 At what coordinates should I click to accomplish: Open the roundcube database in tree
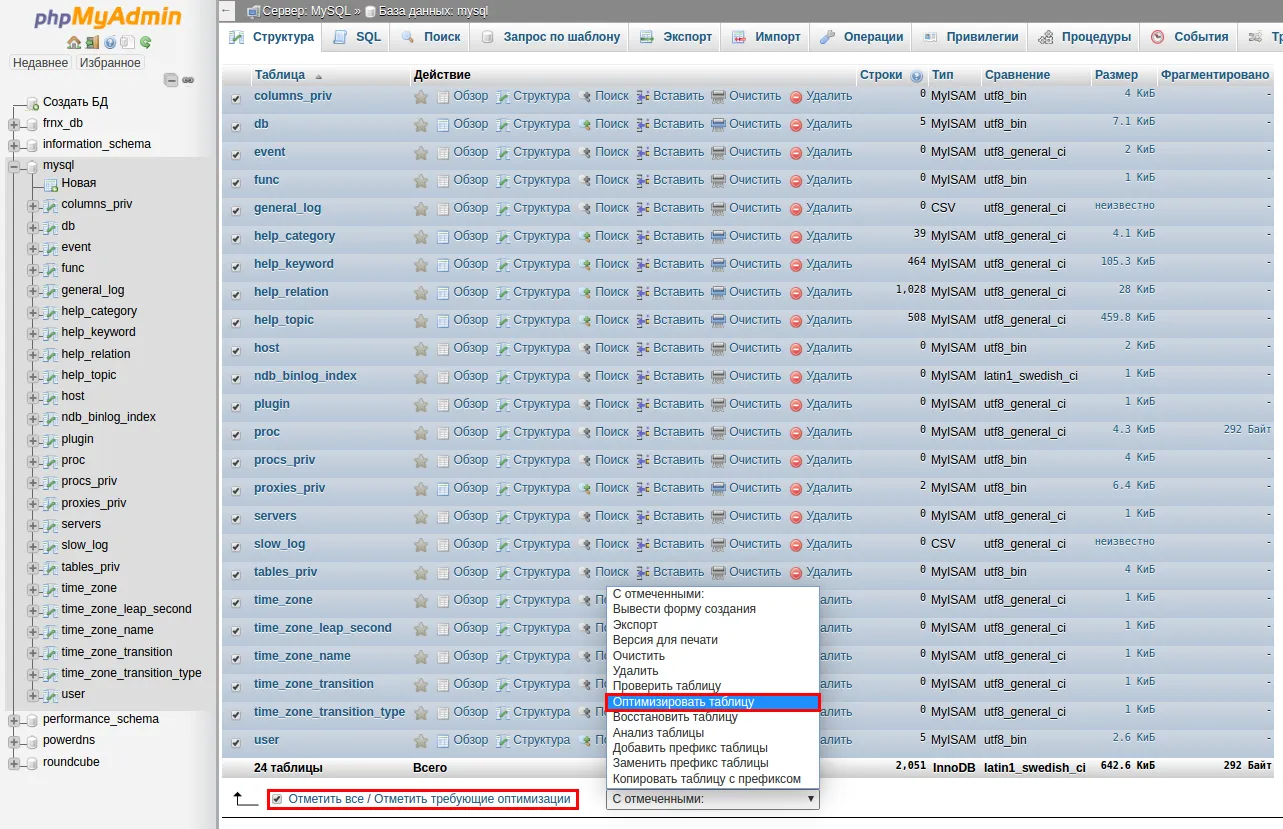pyautogui.click(x=71, y=762)
